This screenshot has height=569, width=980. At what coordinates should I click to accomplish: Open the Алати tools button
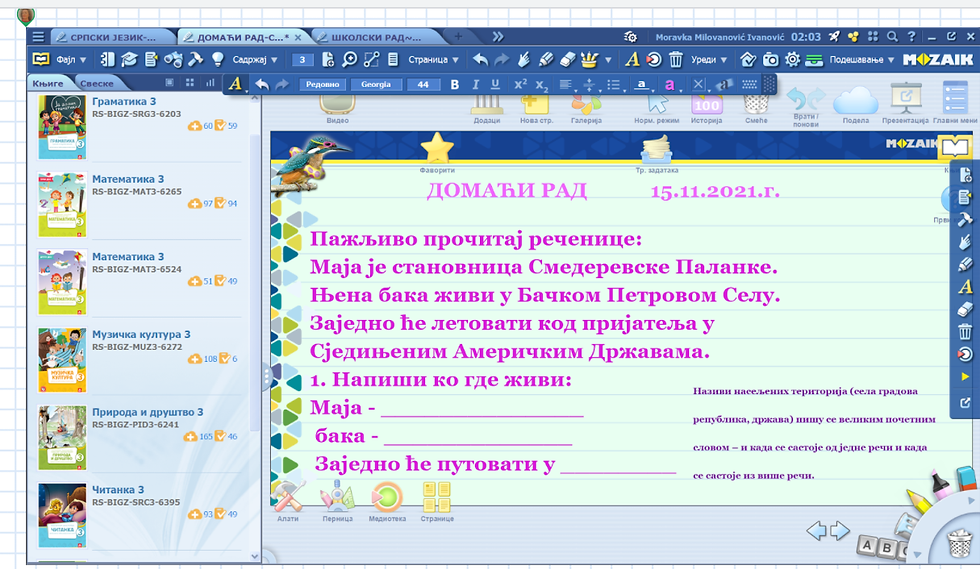288,501
